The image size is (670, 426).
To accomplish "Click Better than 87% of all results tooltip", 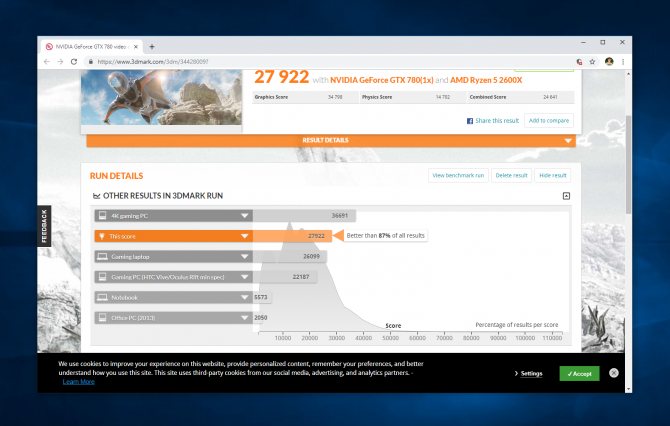I will click(x=385, y=235).
